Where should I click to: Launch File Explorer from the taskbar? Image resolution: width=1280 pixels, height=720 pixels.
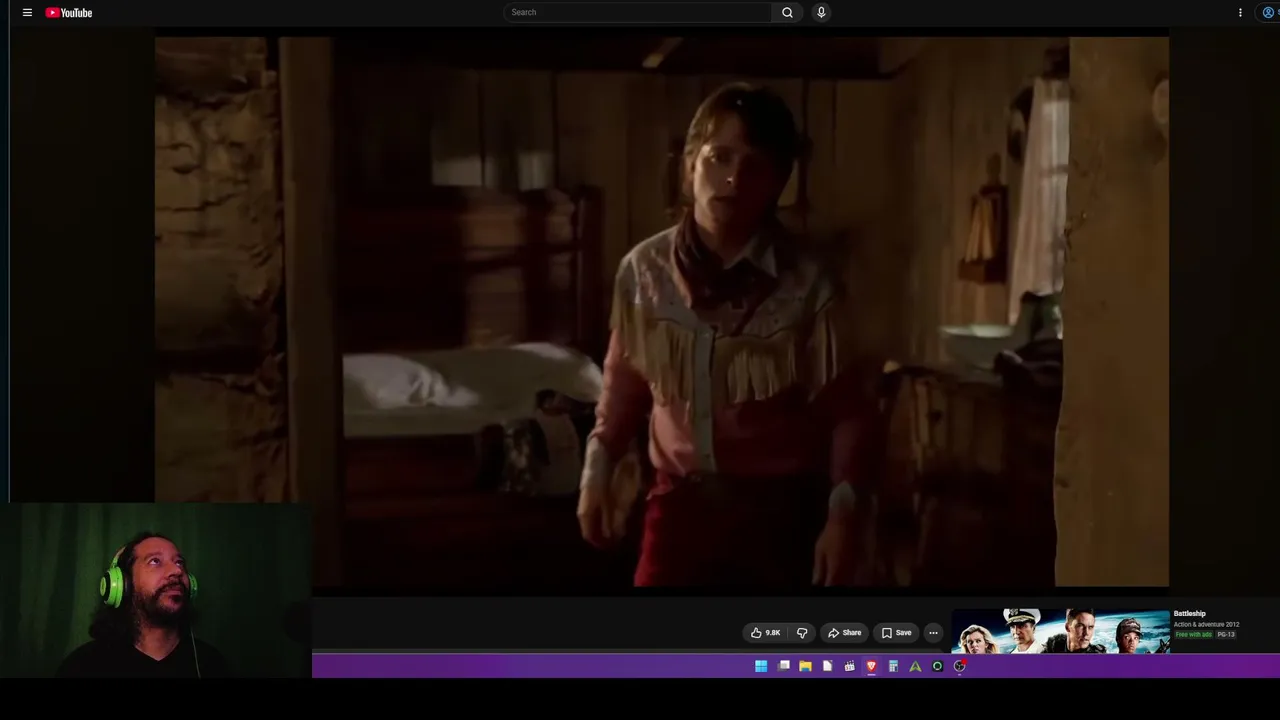[x=805, y=666]
